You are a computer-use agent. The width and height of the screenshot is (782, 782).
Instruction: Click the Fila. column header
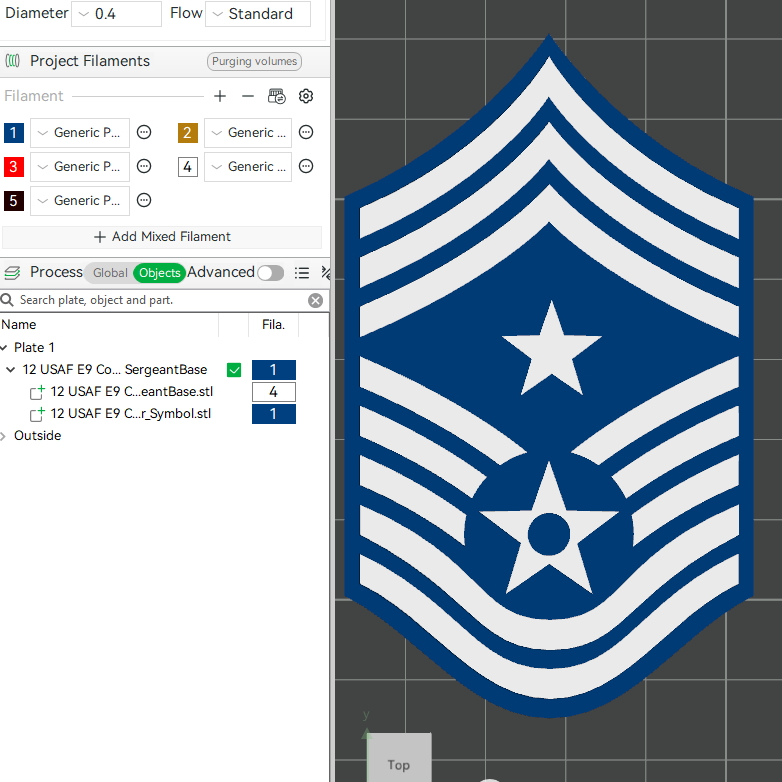[273, 325]
